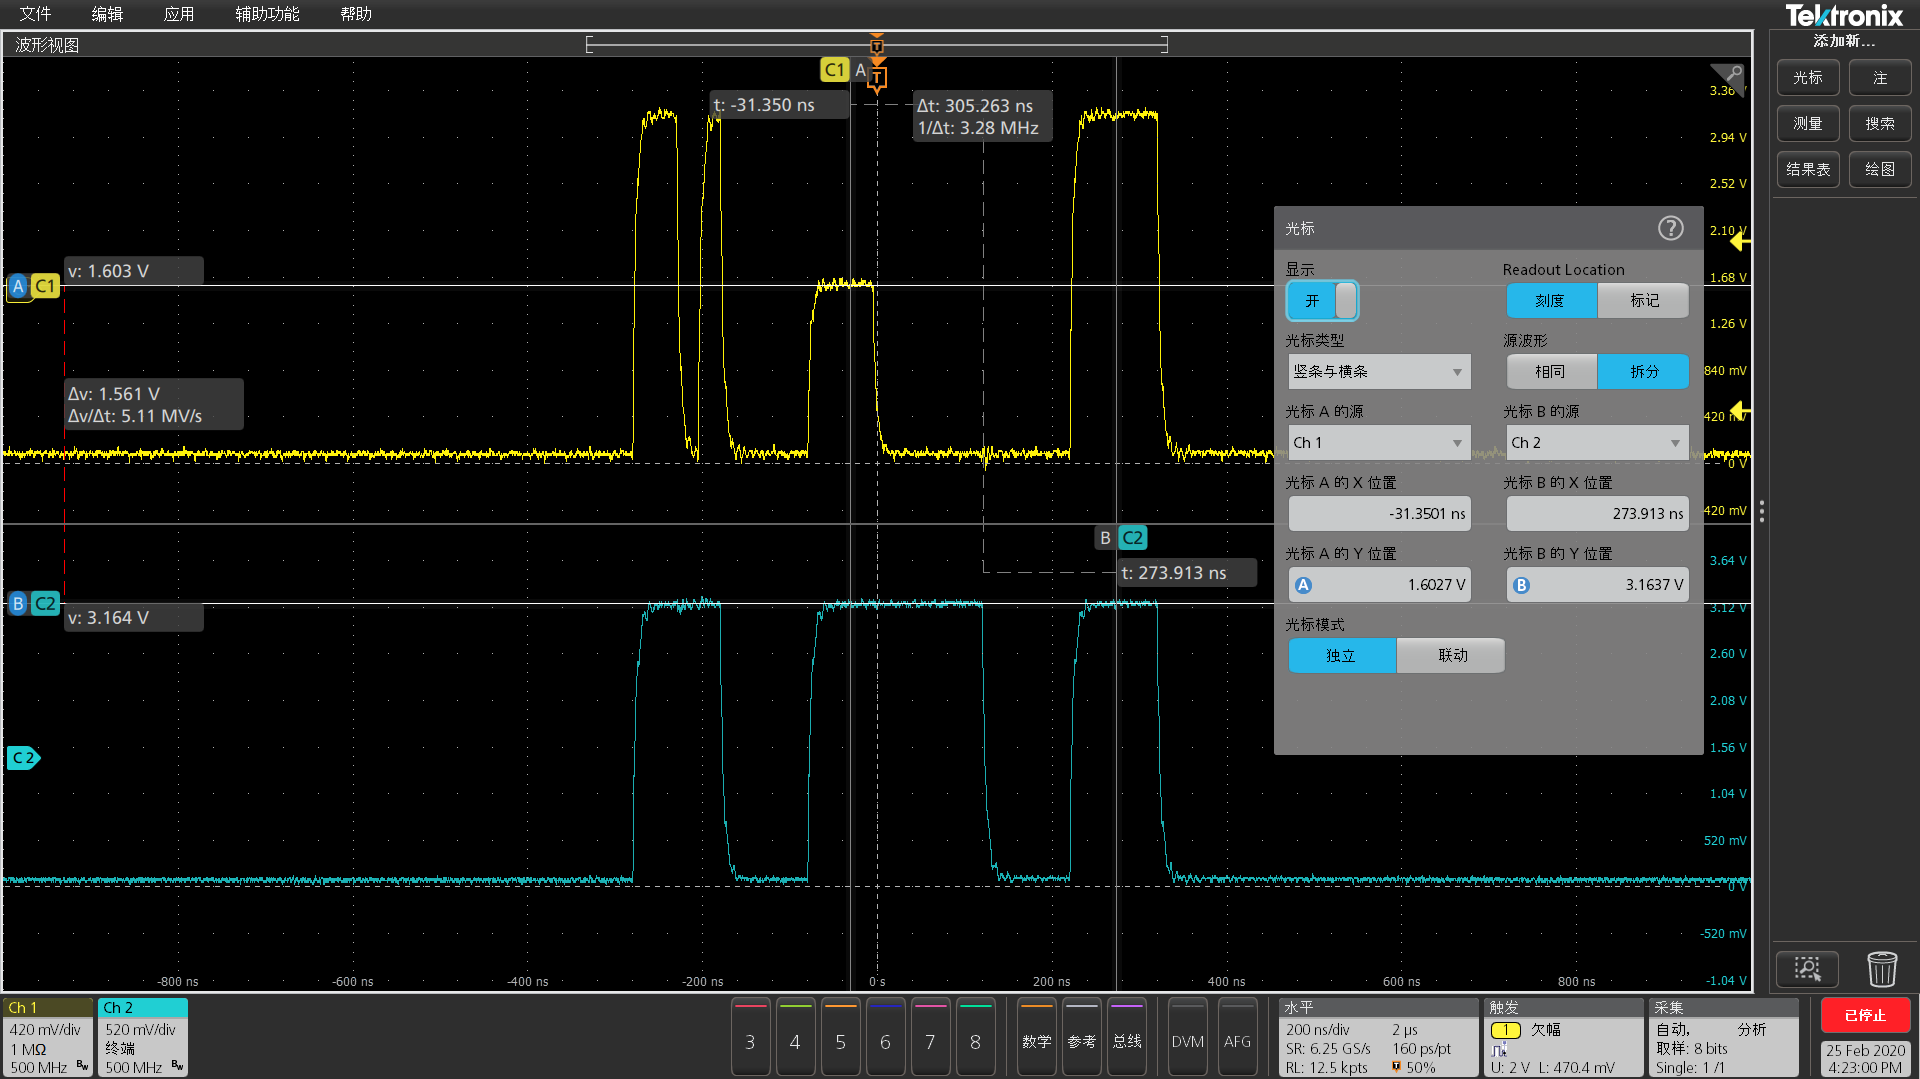Click the 测量 measure button

(1807, 123)
